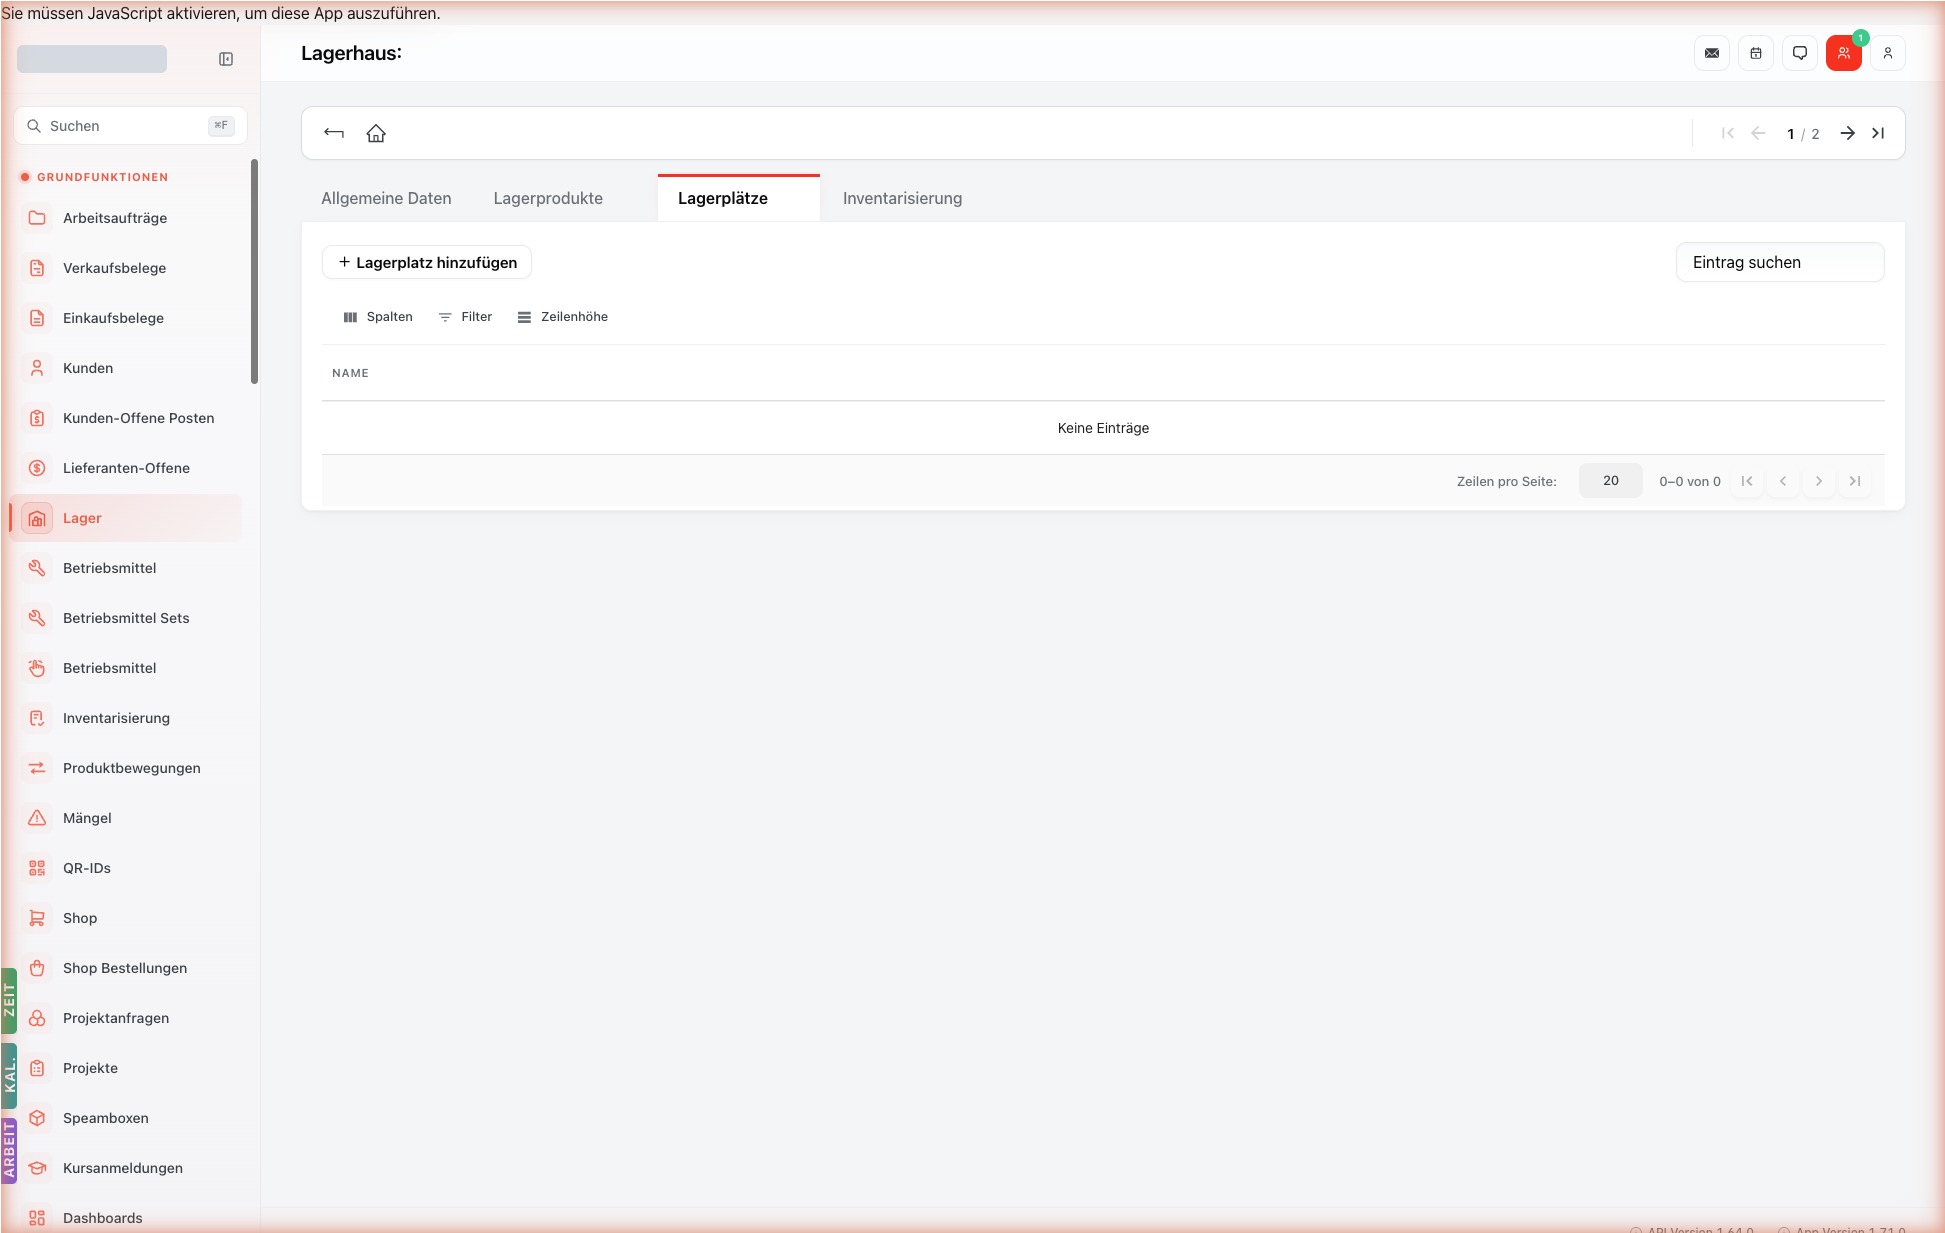The width and height of the screenshot is (1945, 1233).
Task: Click the GRUNDFUNKTIONEN section heading
Action: [102, 177]
